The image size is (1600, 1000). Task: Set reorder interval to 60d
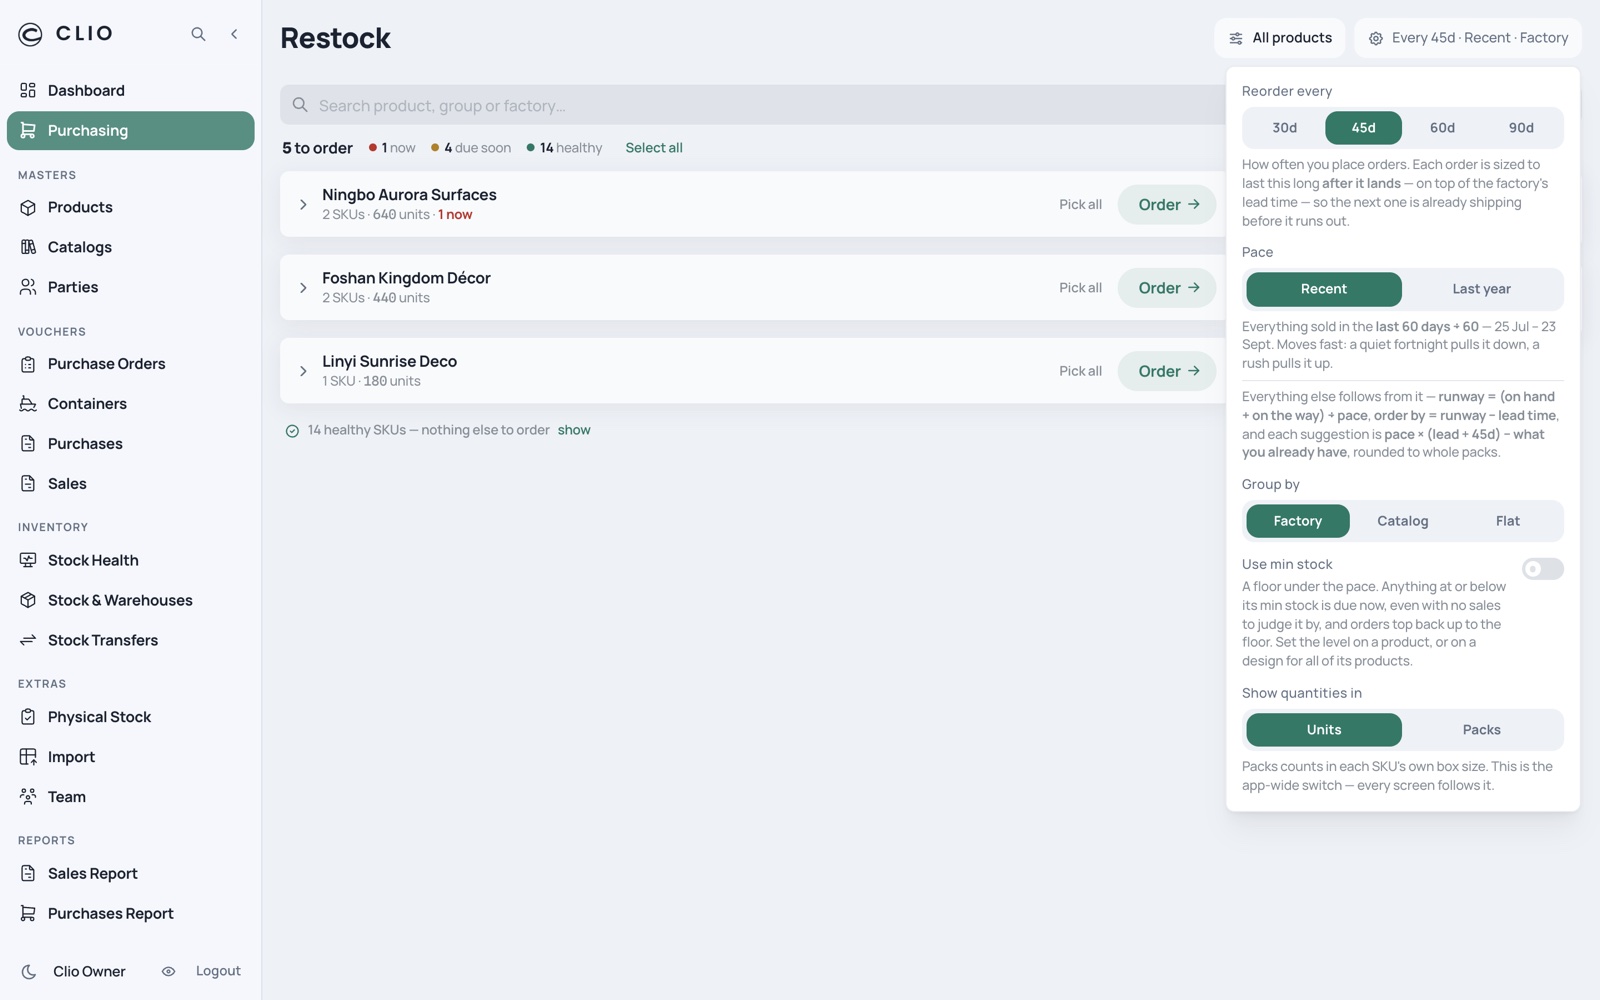1442,128
